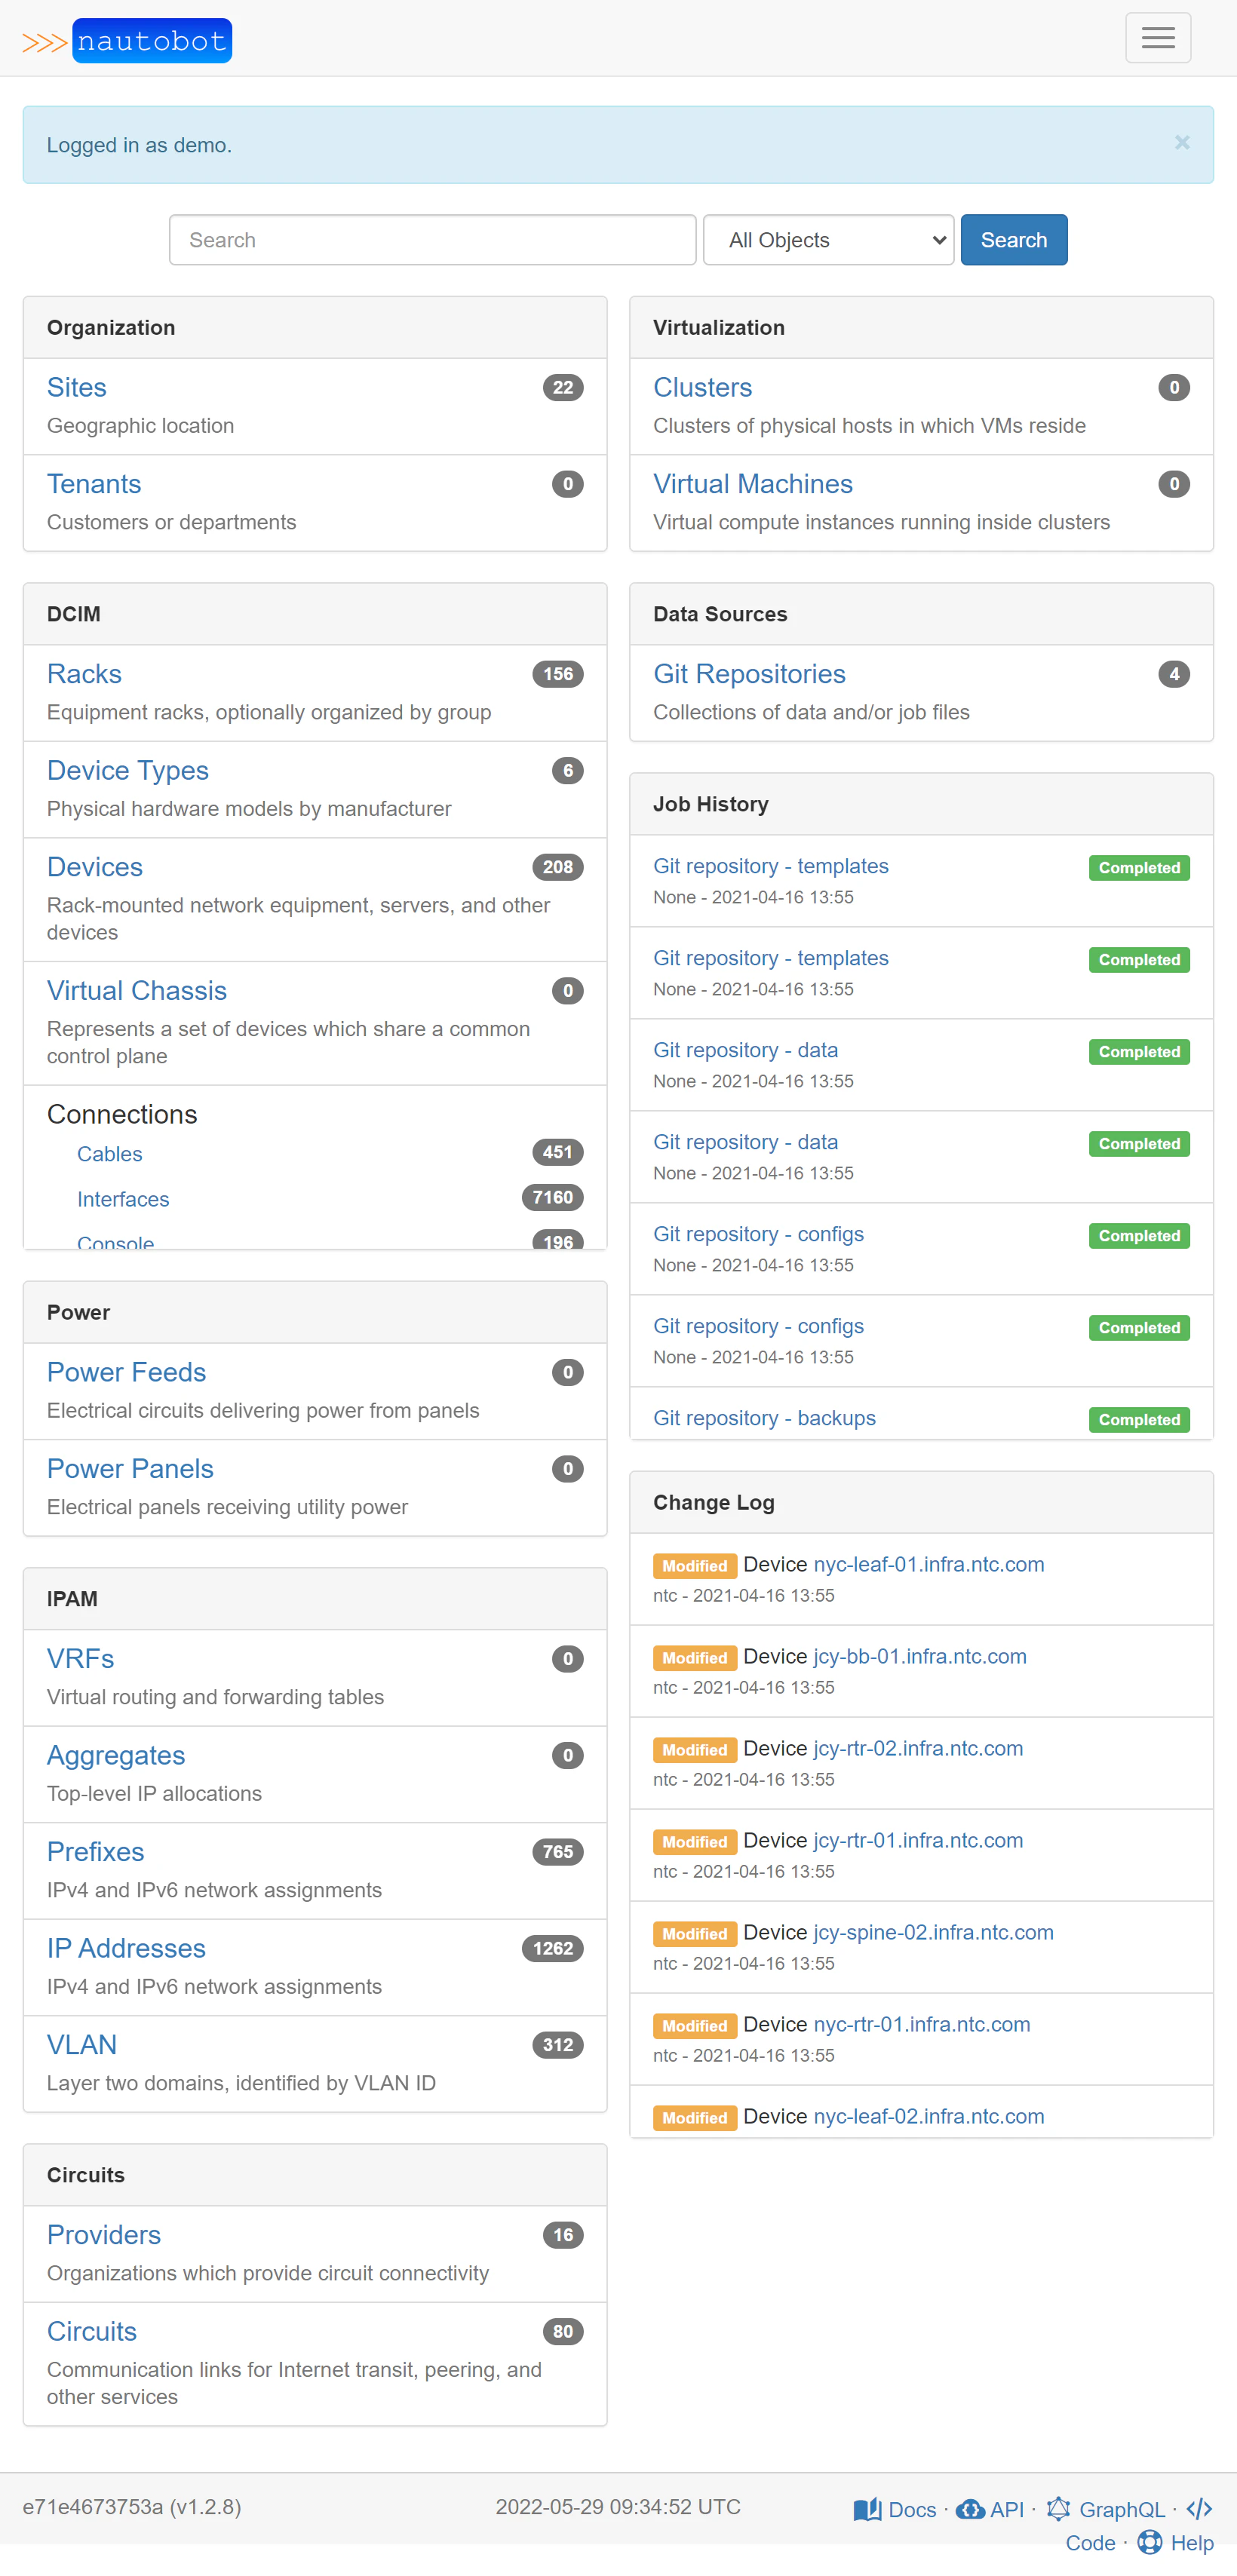Open the 'Git repository - backups' job
This screenshot has height=2576, width=1237.
tap(764, 1418)
